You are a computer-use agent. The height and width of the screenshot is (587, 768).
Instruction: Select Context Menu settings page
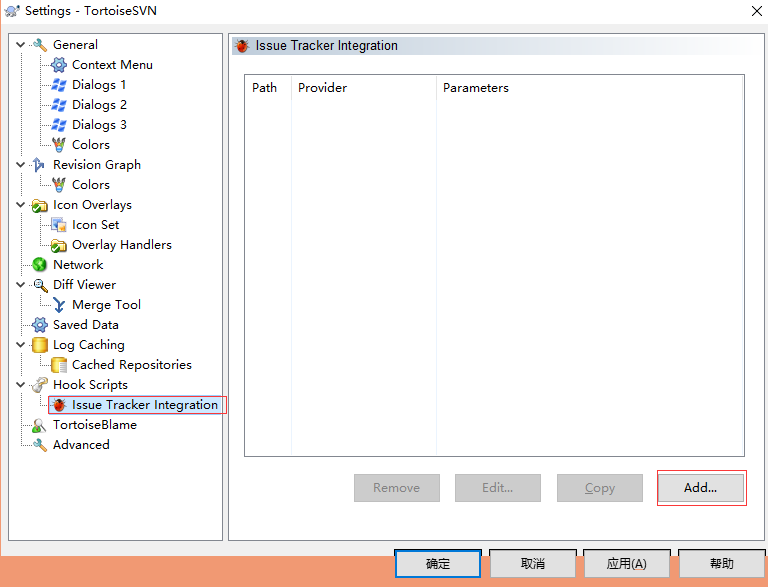[112, 65]
